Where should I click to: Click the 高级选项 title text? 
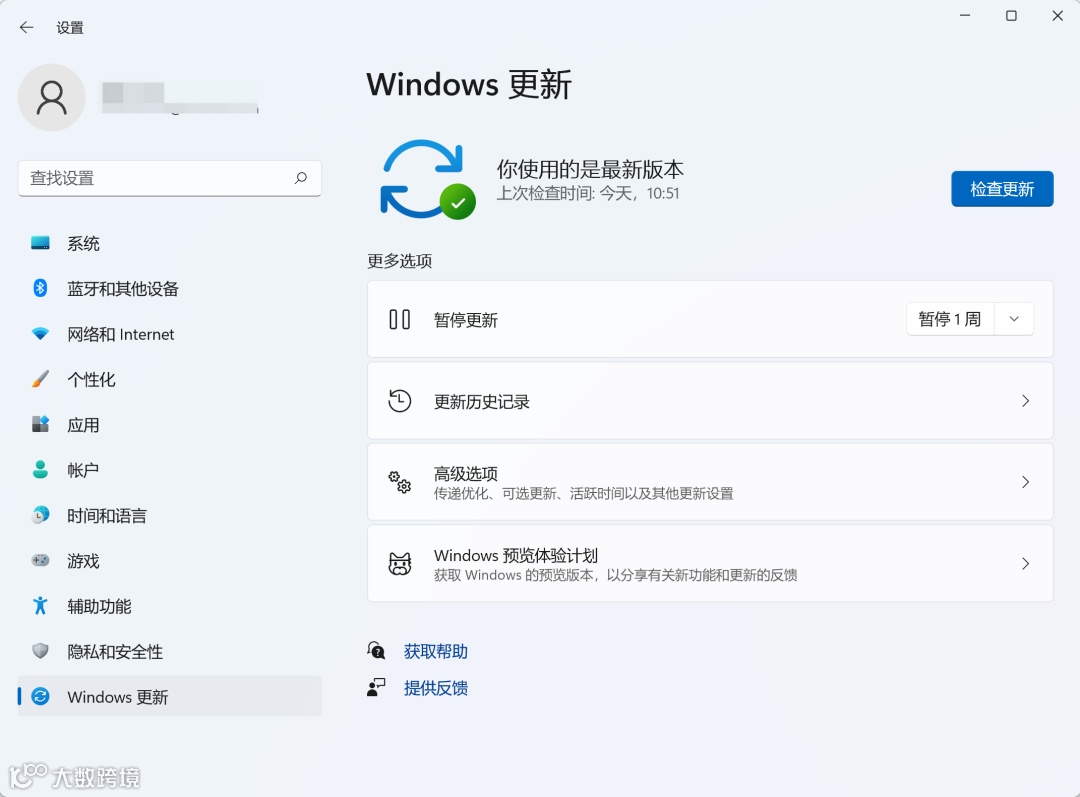pyautogui.click(x=466, y=474)
